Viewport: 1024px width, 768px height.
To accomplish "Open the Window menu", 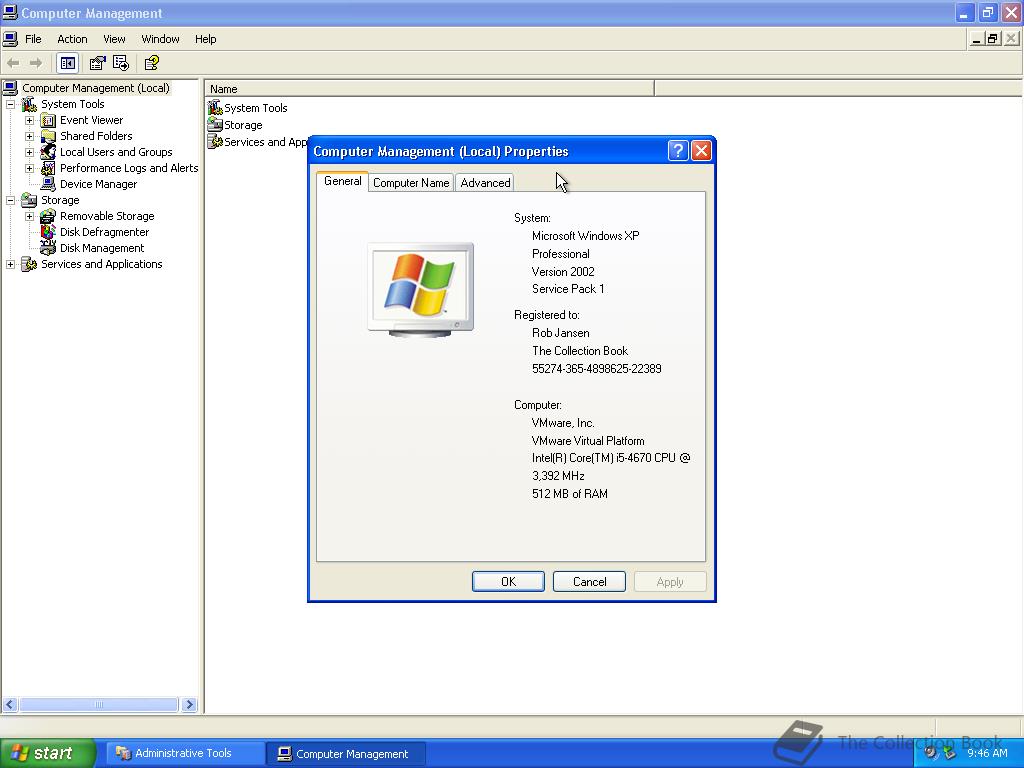I will click(160, 39).
